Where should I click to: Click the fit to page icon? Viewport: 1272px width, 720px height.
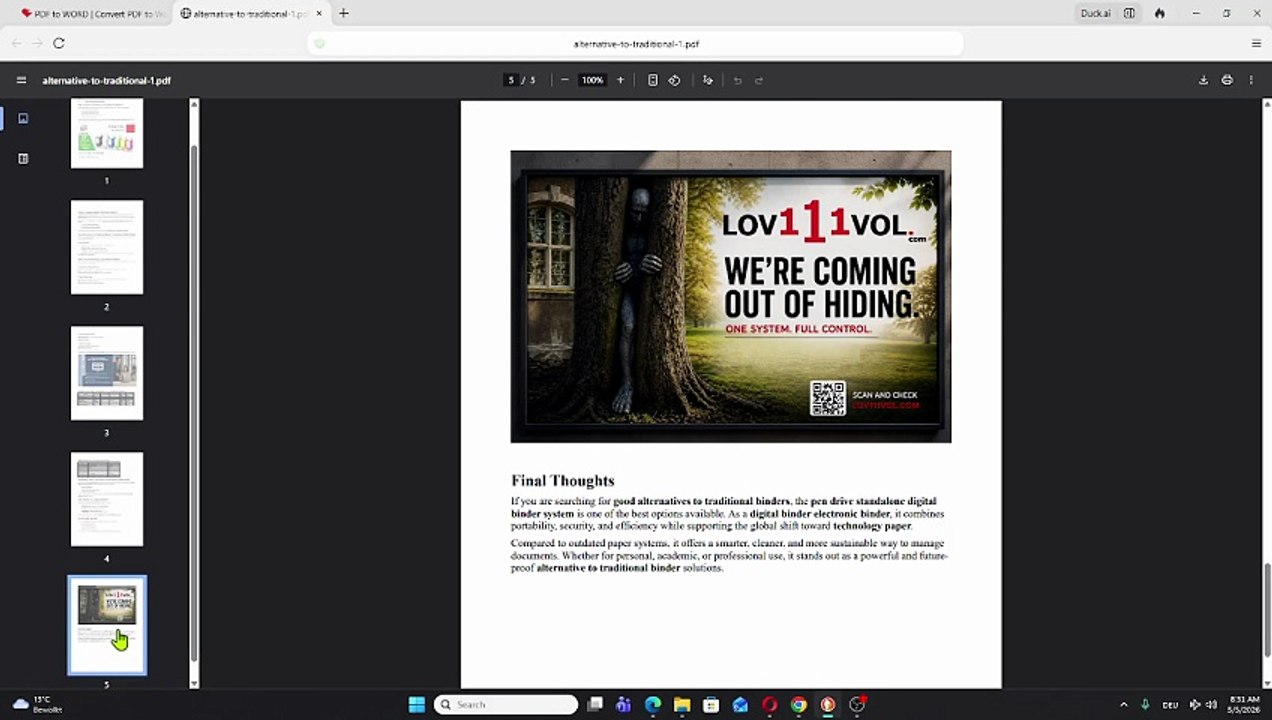tap(653, 80)
